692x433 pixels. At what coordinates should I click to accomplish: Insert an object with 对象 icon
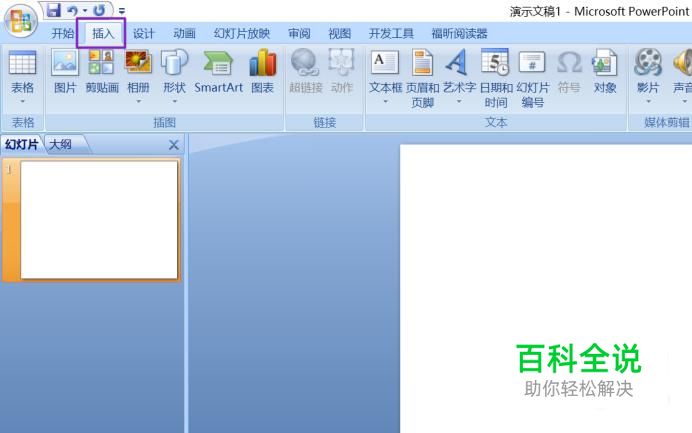click(605, 72)
